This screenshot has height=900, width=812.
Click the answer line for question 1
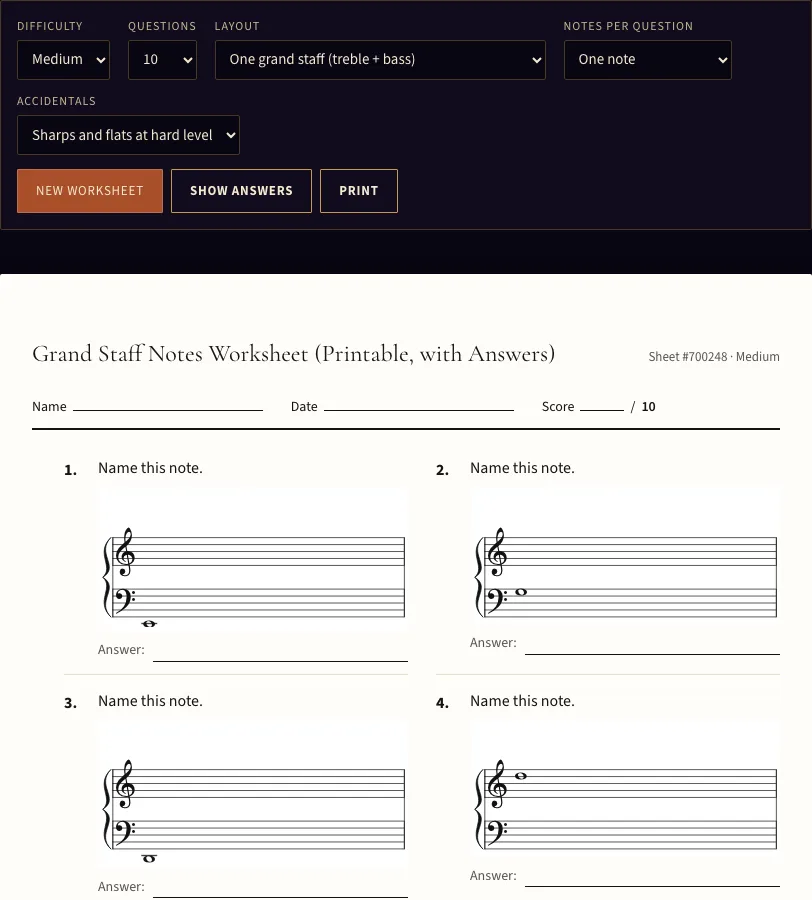coord(280,654)
